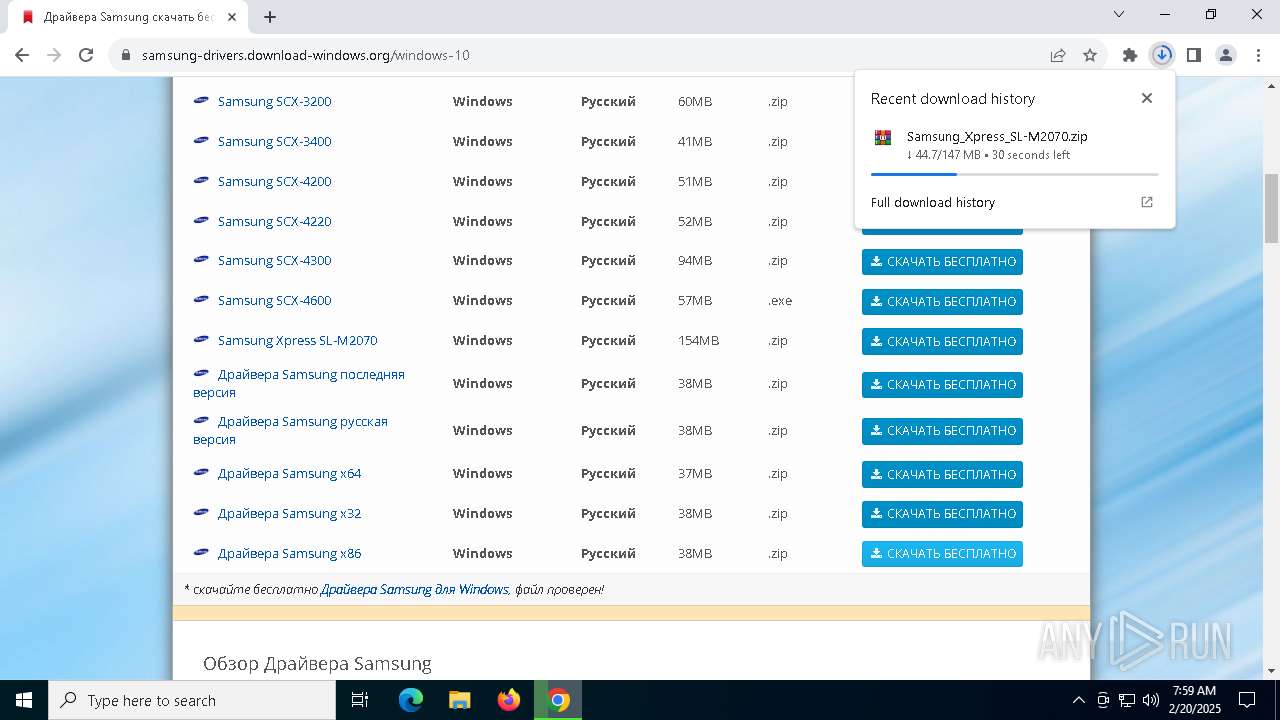Viewport: 1280px width, 720px height.
Task: Close the Recent download history popup
Action: pos(1147,98)
